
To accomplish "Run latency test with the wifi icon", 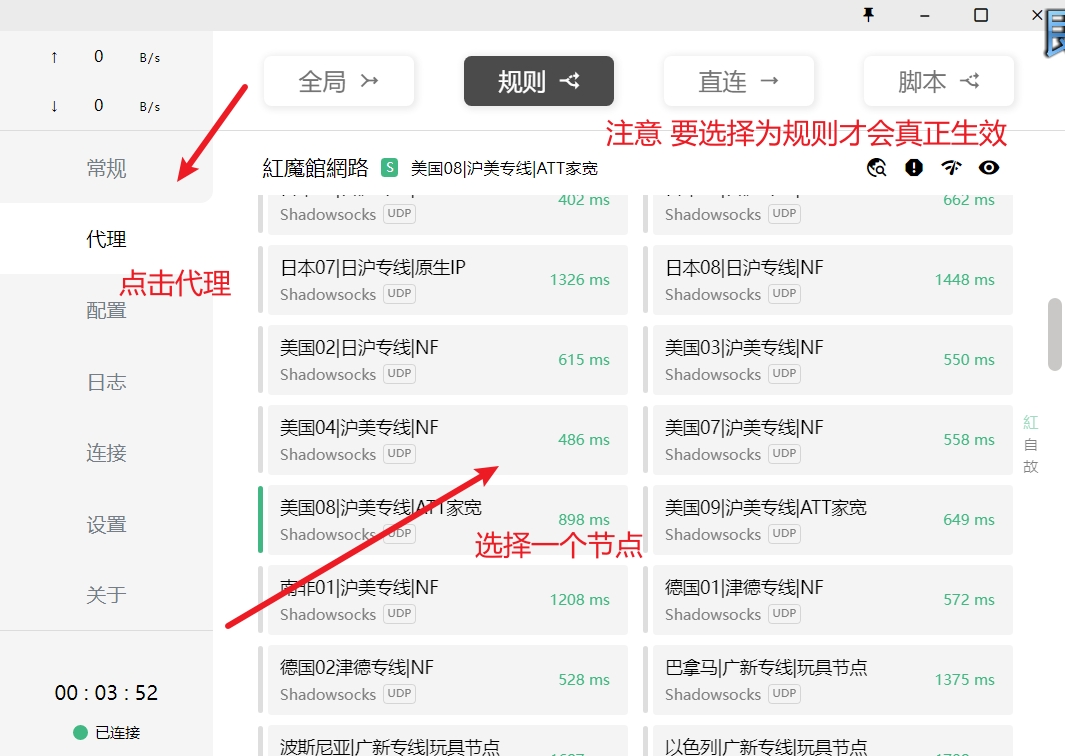I will pos(951,168).
